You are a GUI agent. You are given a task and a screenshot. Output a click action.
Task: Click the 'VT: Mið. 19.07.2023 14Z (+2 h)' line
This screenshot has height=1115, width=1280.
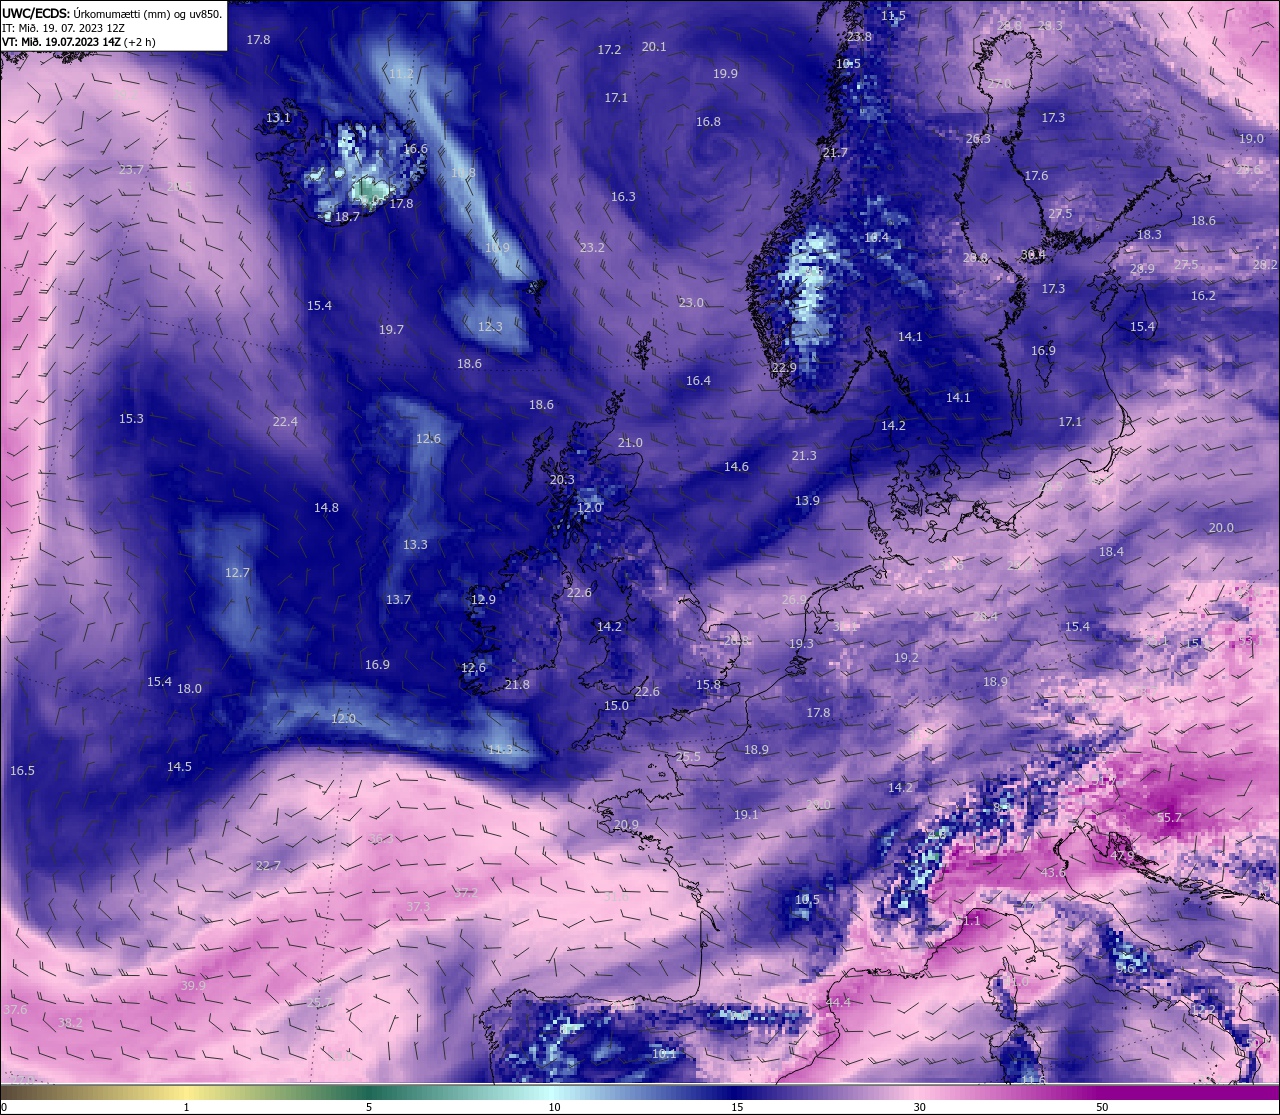click(79, 42)
